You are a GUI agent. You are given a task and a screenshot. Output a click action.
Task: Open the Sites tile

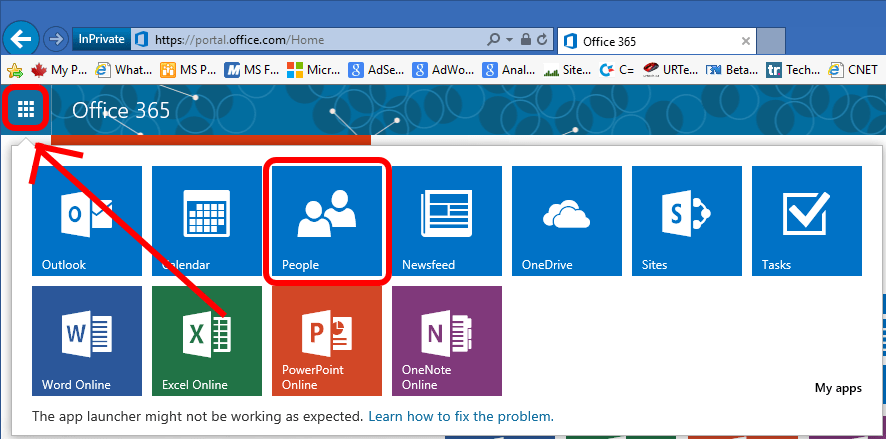pyautogui.click(x=687, y=221)
